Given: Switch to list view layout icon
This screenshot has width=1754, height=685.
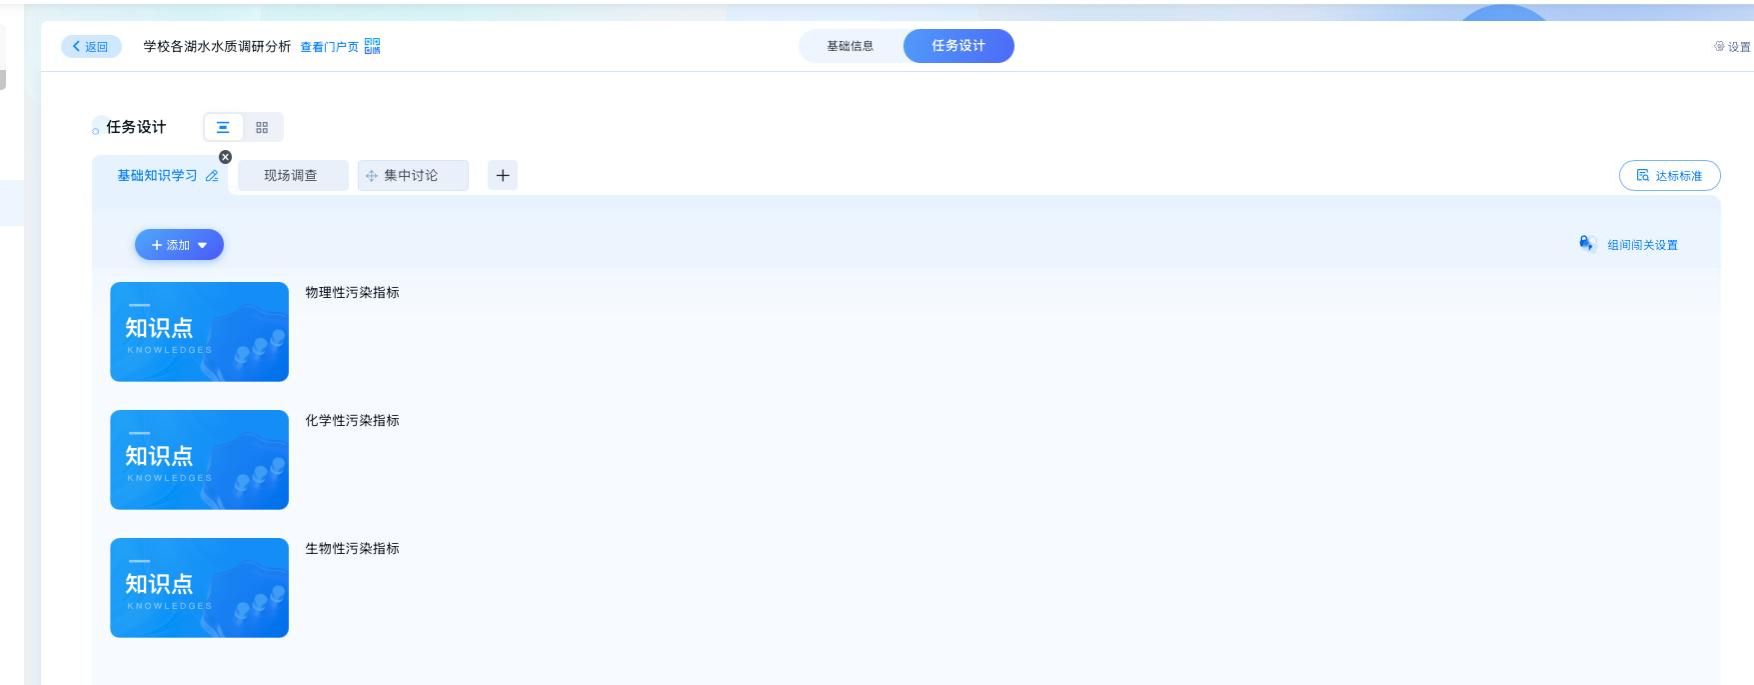Looking at the screenshot, I should click(223, 127).
